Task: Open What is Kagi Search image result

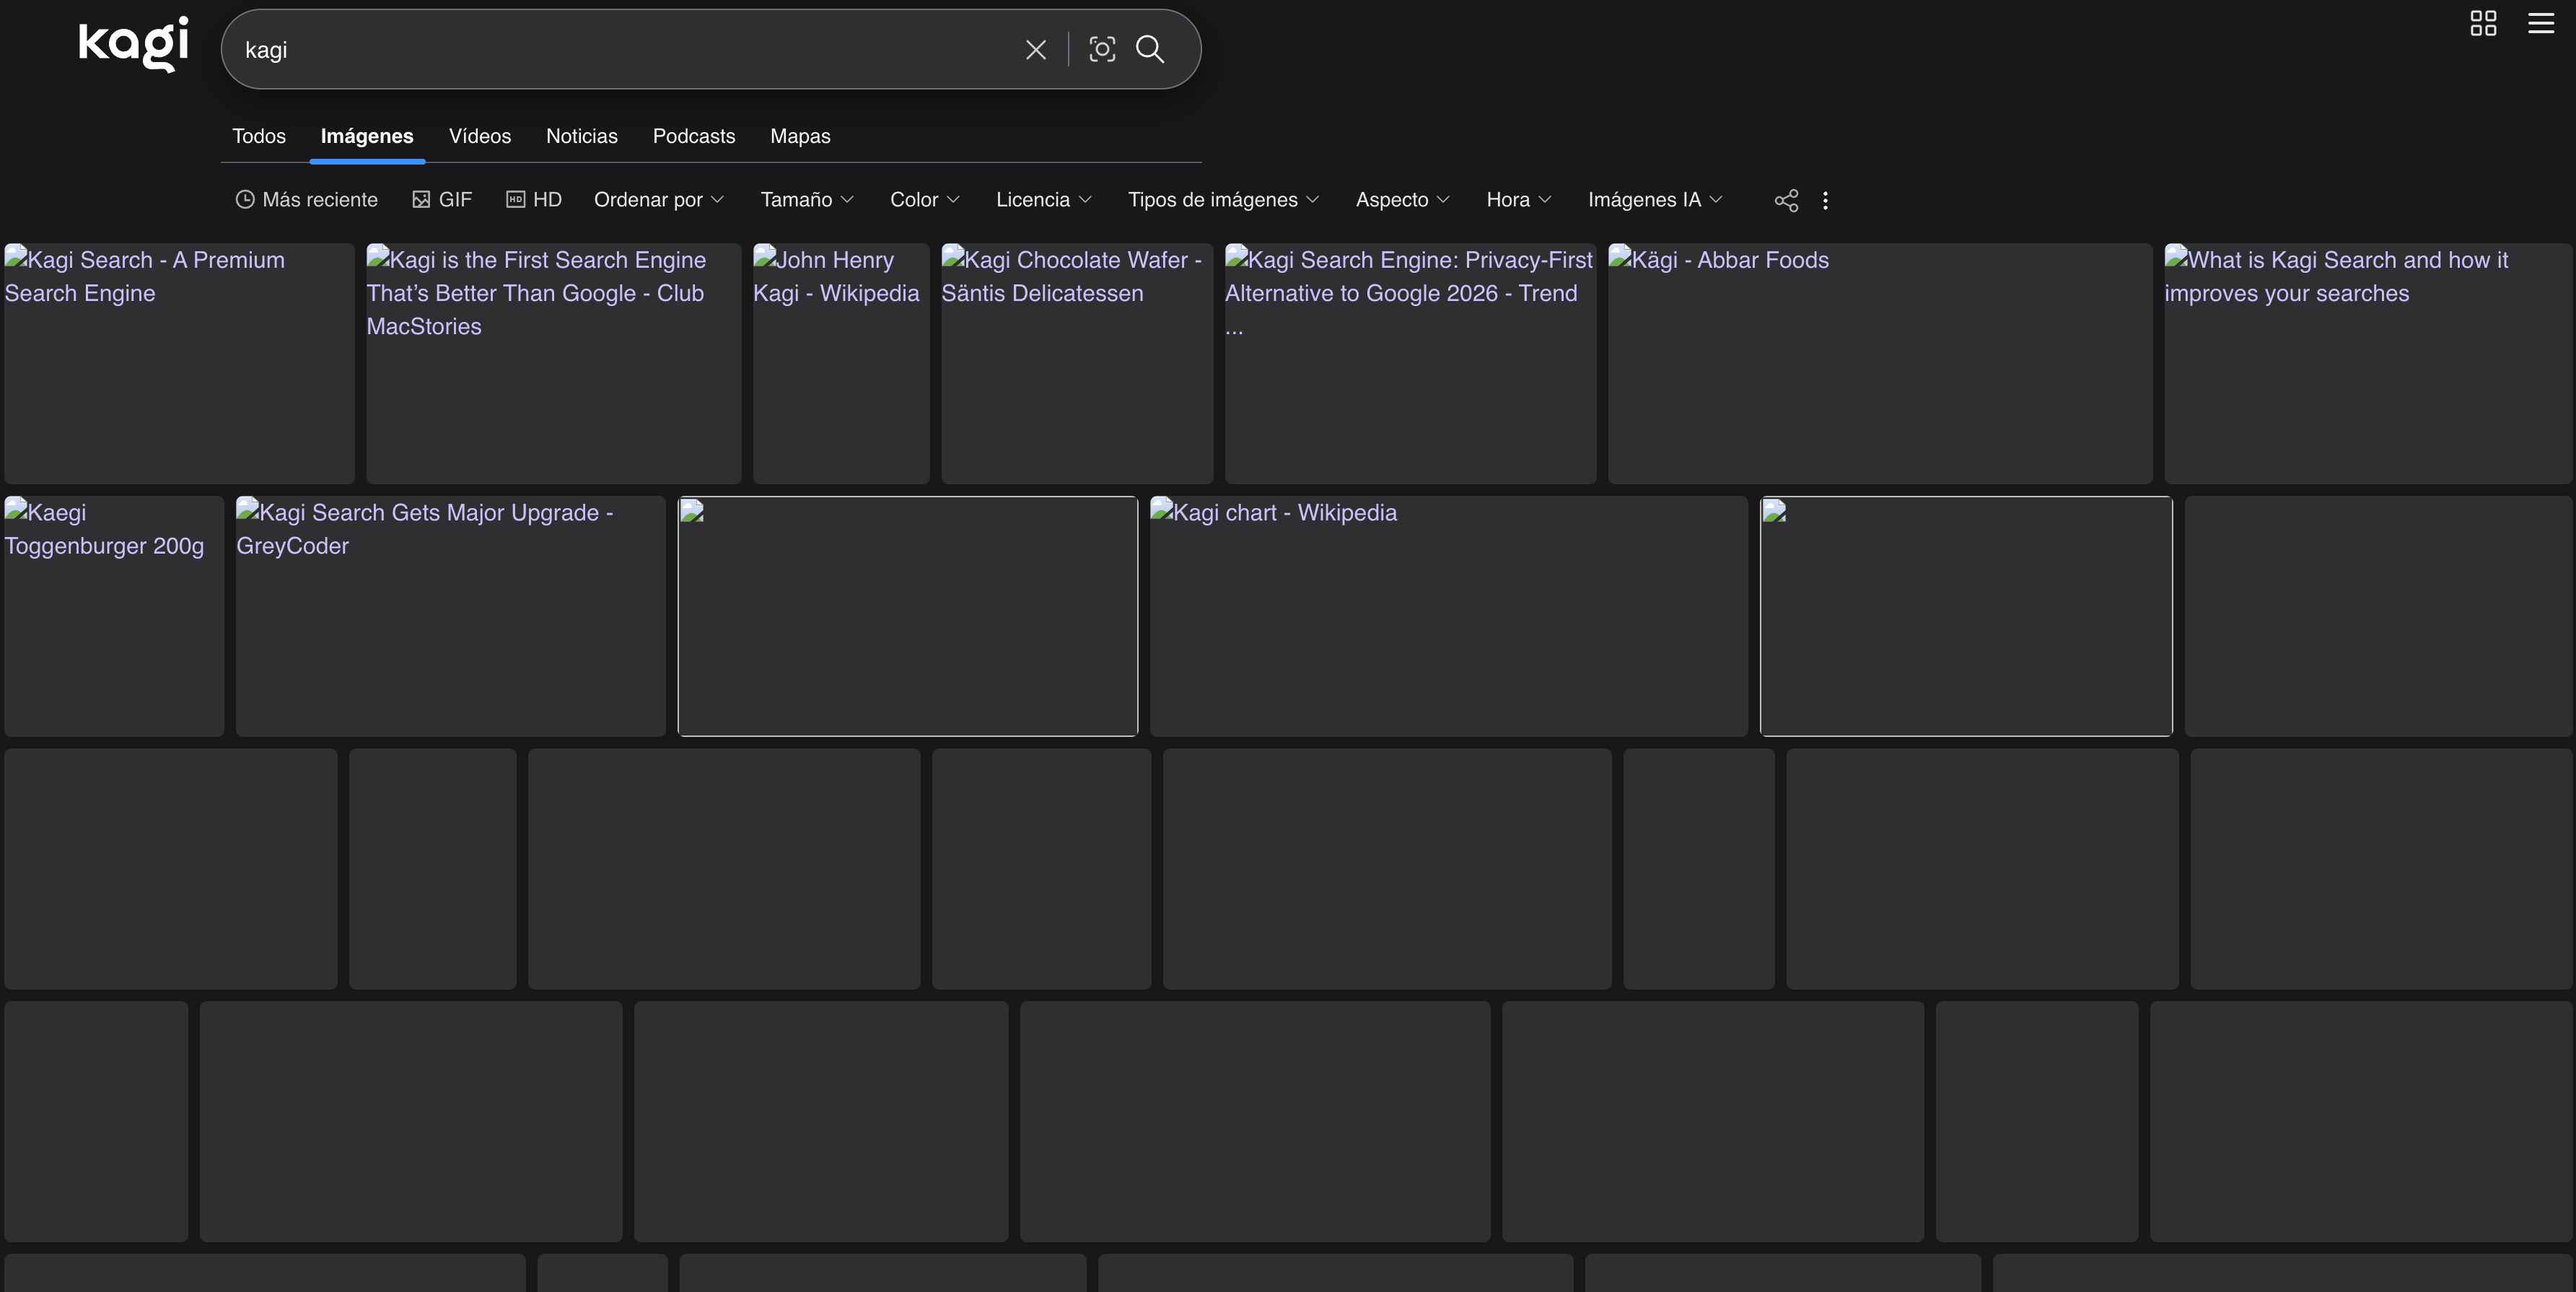Action: (x=2368, y=363)
